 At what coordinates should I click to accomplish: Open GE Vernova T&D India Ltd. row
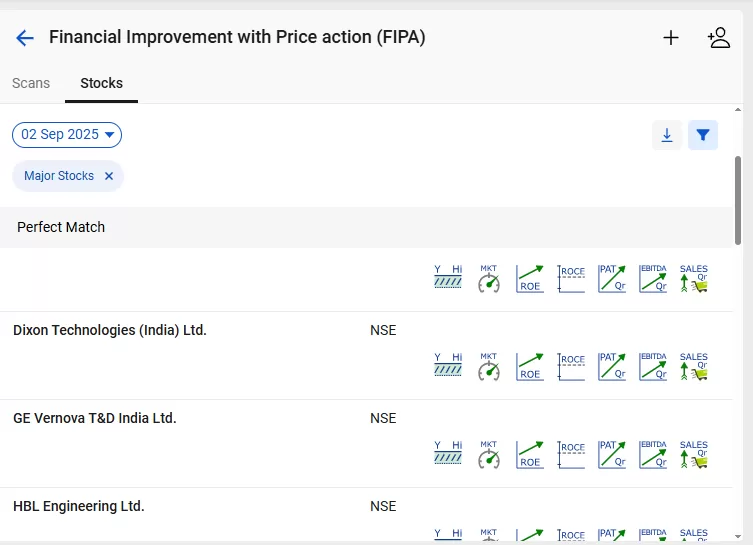point(366,443)
